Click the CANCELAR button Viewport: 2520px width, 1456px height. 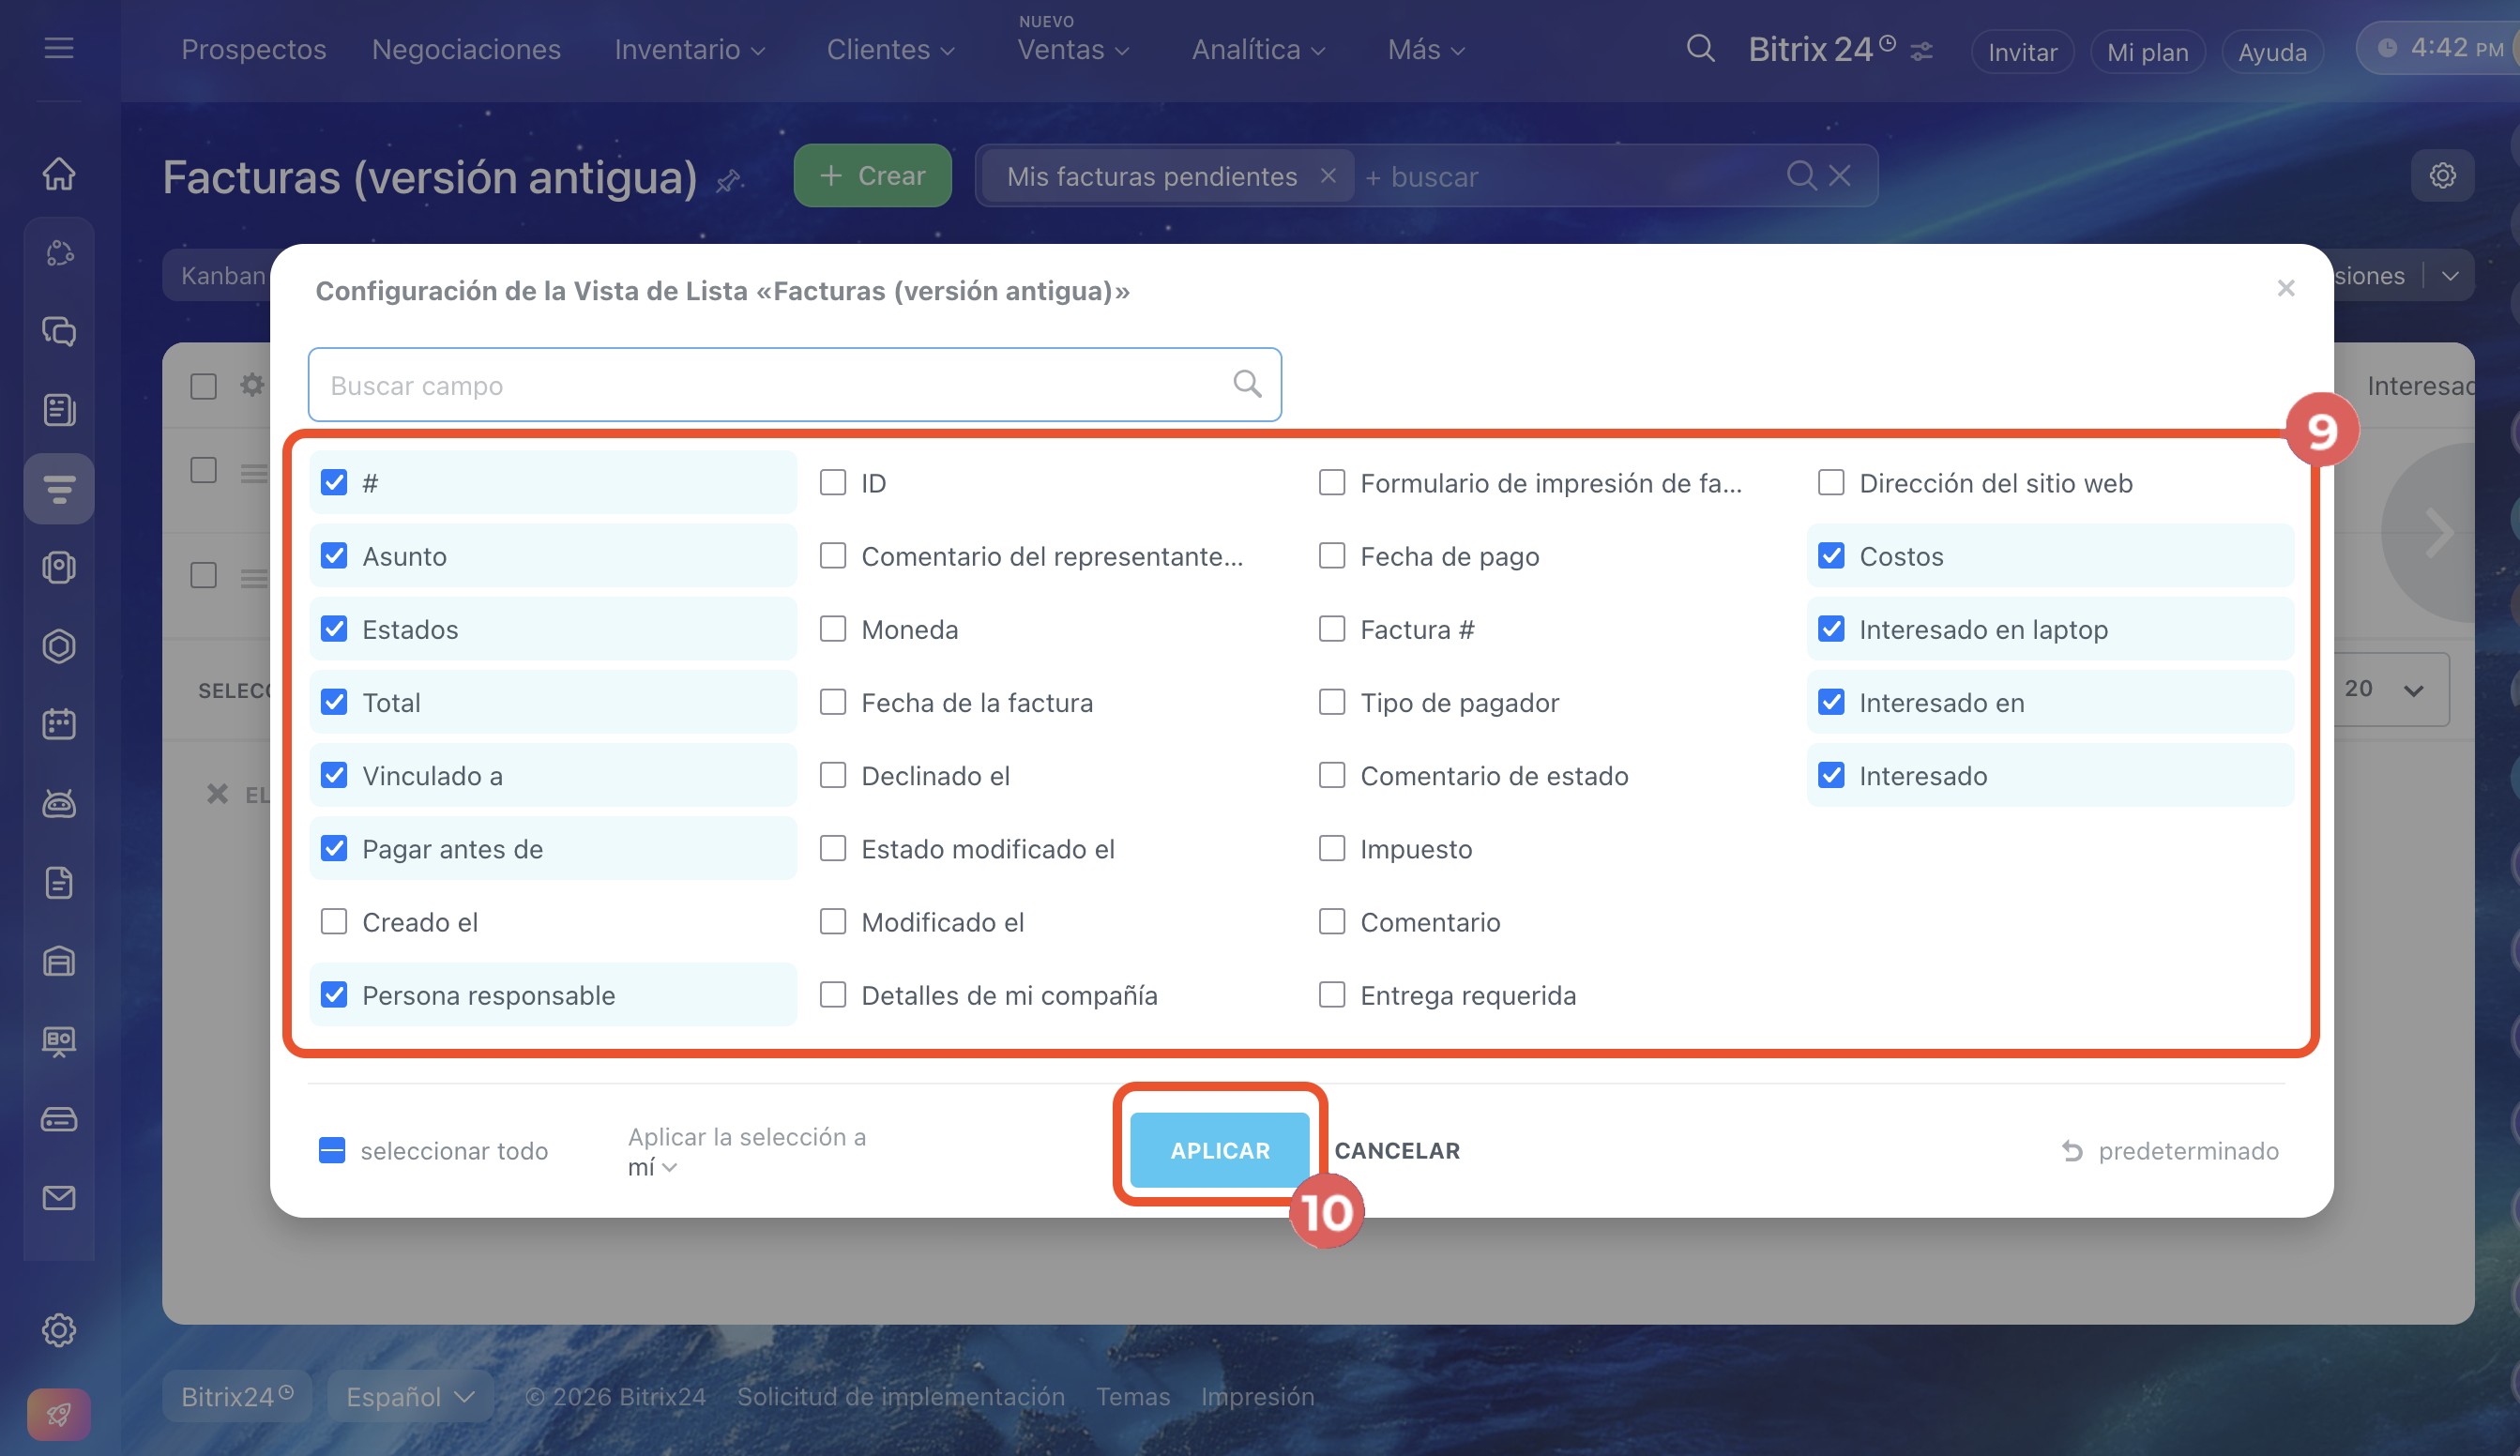pyautogui.click(x=1397, y=1150)
